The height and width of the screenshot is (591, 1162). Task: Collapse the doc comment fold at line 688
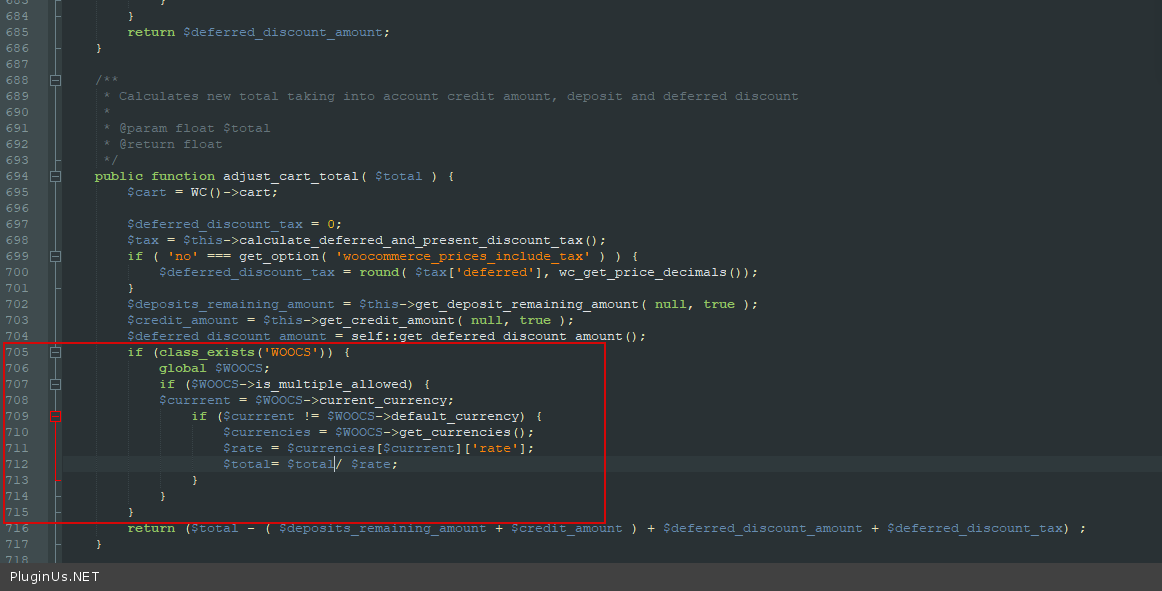pos(55,80)
